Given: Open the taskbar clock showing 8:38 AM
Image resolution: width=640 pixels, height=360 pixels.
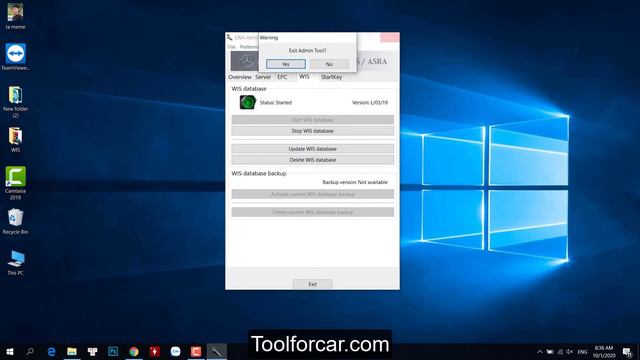Looking at the screenshot, I should 604,351.
